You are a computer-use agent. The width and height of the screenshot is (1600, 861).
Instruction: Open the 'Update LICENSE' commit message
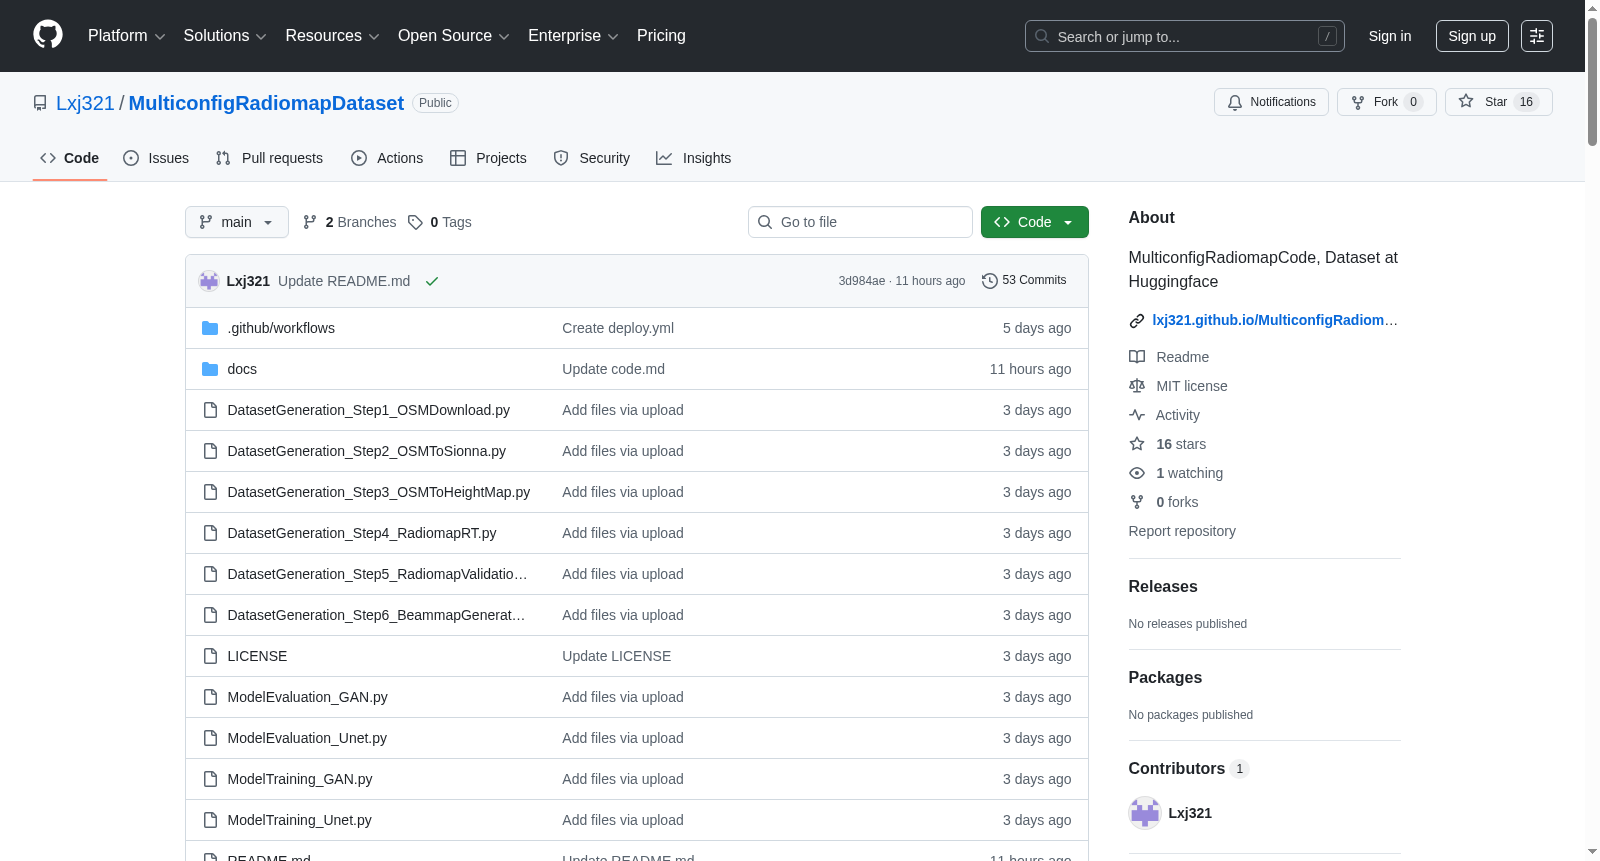pos(617,656)
